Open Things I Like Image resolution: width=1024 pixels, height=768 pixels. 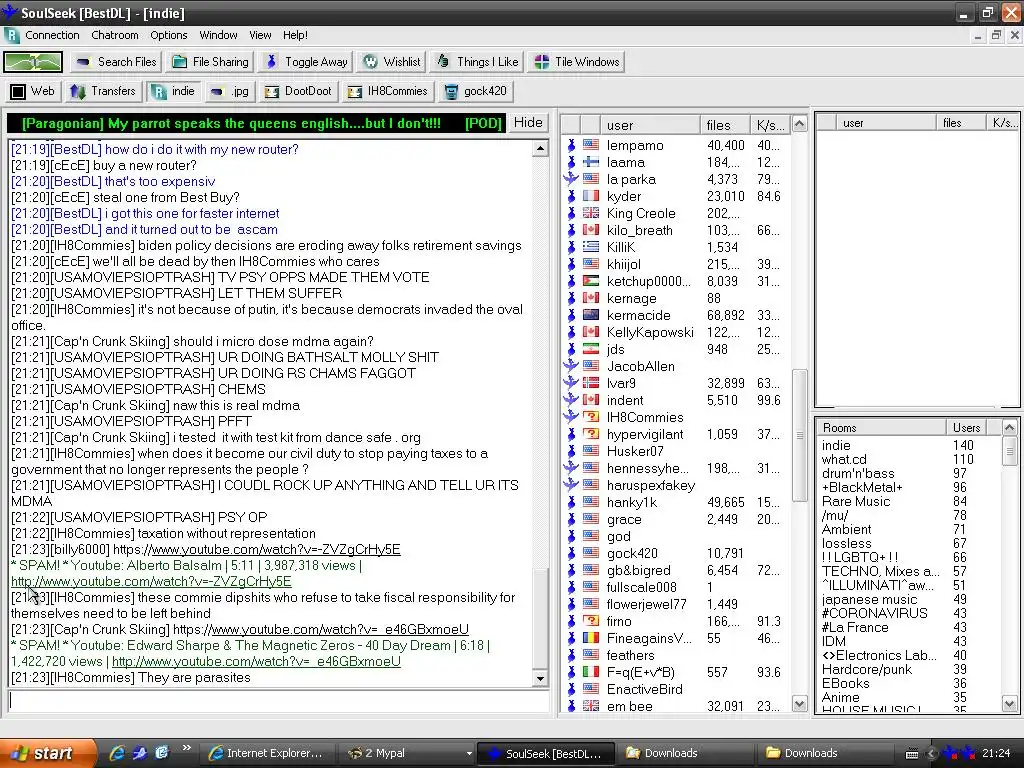click(x=477, y=62)
